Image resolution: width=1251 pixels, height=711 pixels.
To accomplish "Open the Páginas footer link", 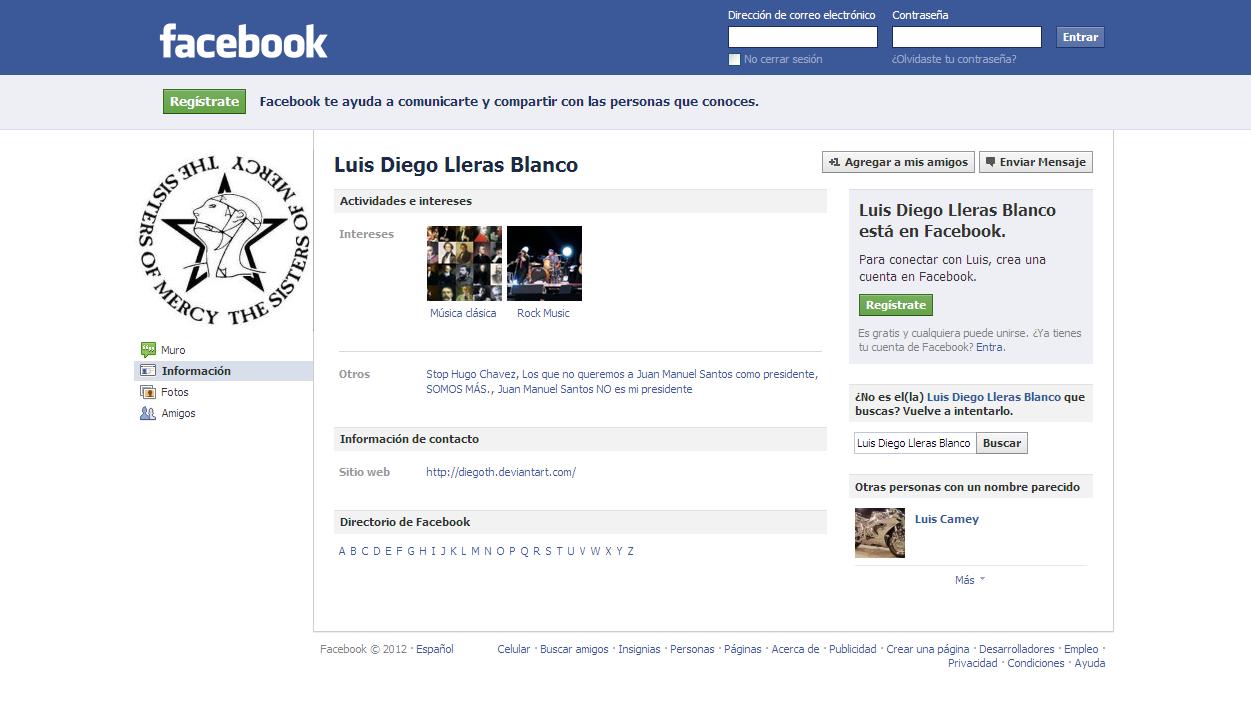I will click(743, 649).
